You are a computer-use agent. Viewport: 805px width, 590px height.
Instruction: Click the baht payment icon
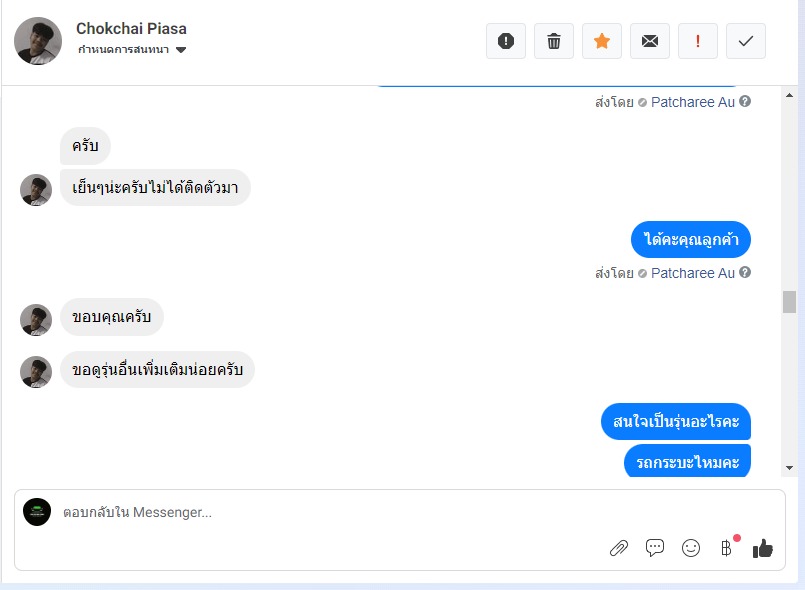(727, 547)
